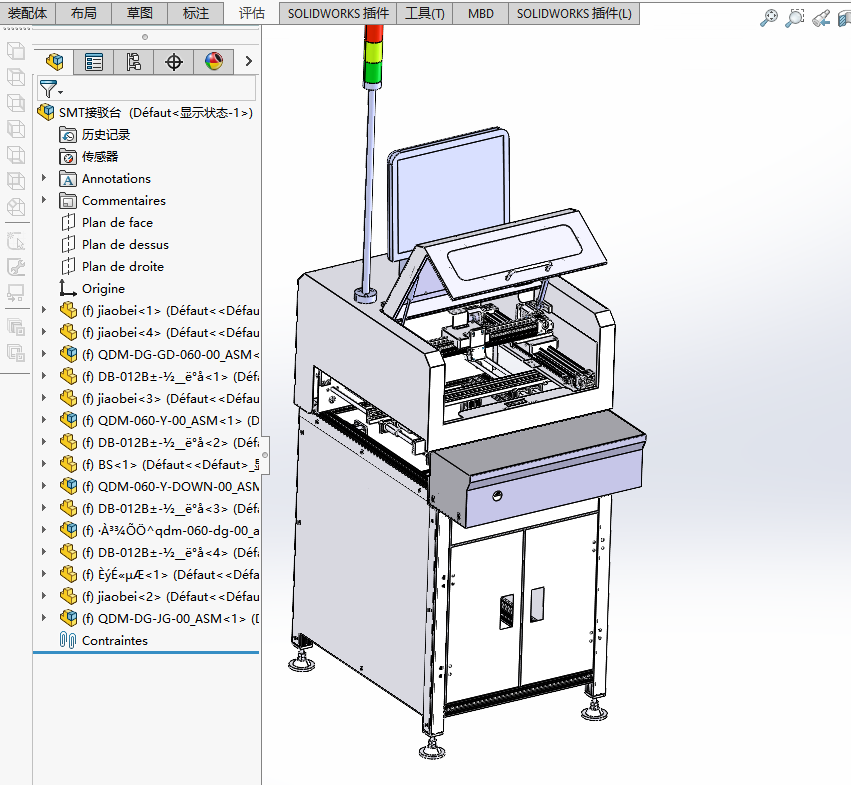Open the MBD tab
Image resolution: width=851 pixels, height=785 pixels.
[x=481, y=14]
